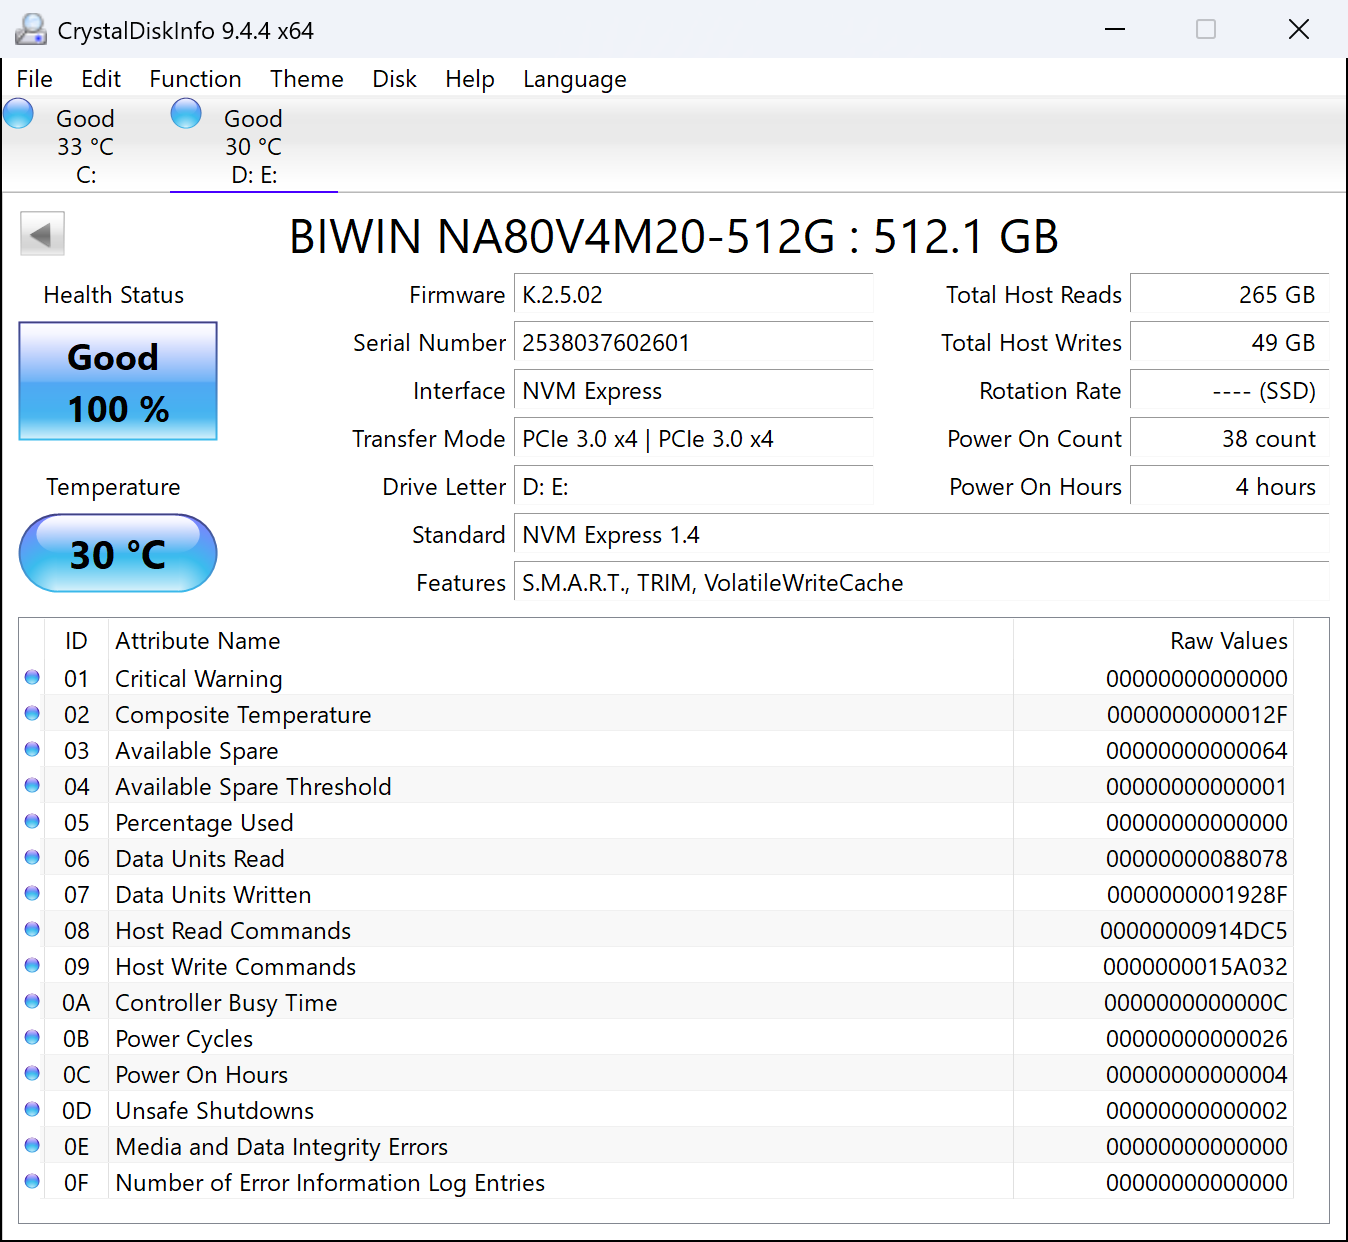The height and width of the screenshot is (1242, 1348).
Task: Click the status dot beside Data Units Written
Action: pos(32,893)
